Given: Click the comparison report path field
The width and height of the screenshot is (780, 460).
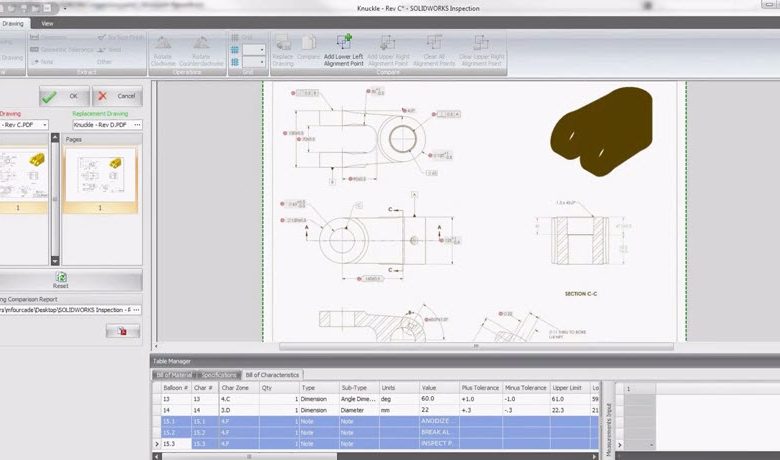Looking at the screenshot, I should [x=66, y=310].
